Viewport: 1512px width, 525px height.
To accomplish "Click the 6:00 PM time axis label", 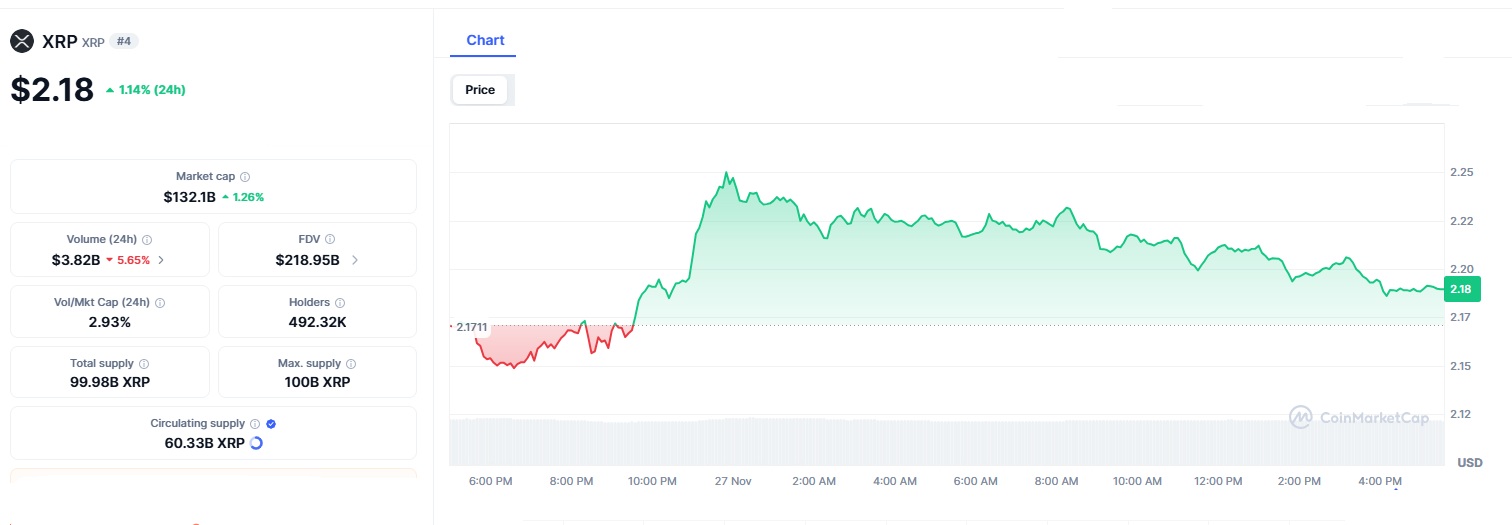I will [490, 481].
